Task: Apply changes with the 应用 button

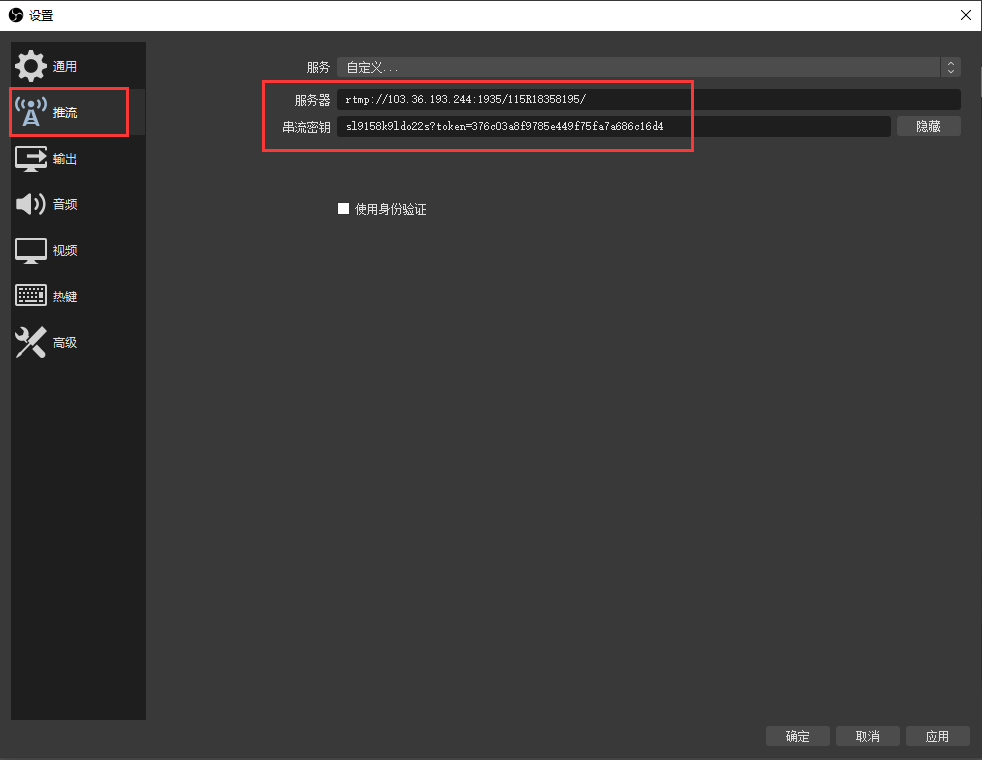Action: 937,736
